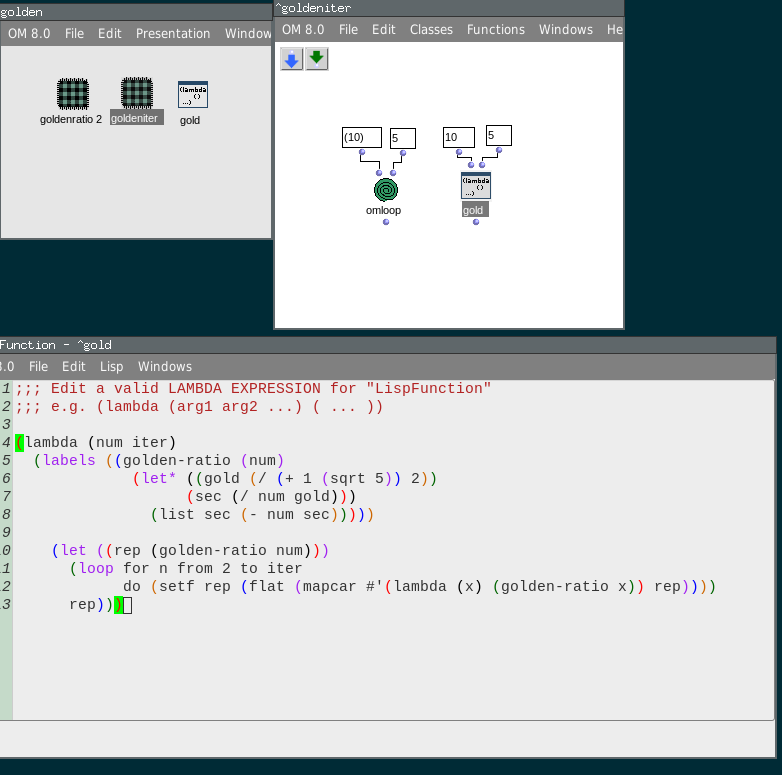782x775 pixels.
Task: Open the Presentation menu in golden window
Action: (x=173, y=34)
